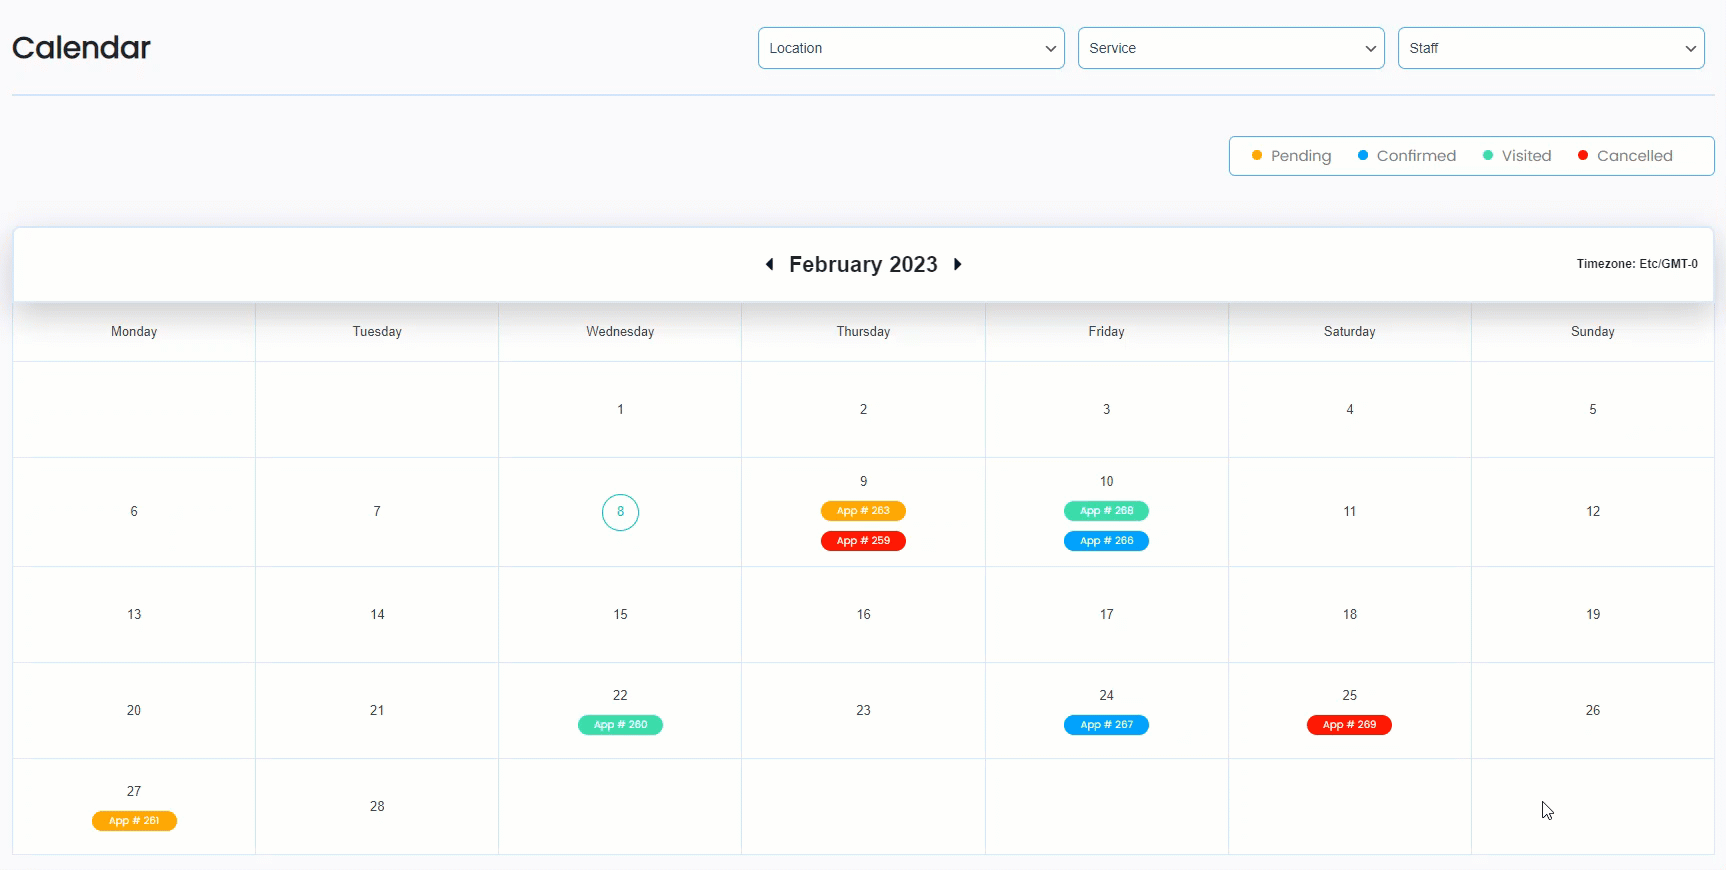Select February 12 on the calendar
Screen dimensions: 1726x870
[1593, 511]
